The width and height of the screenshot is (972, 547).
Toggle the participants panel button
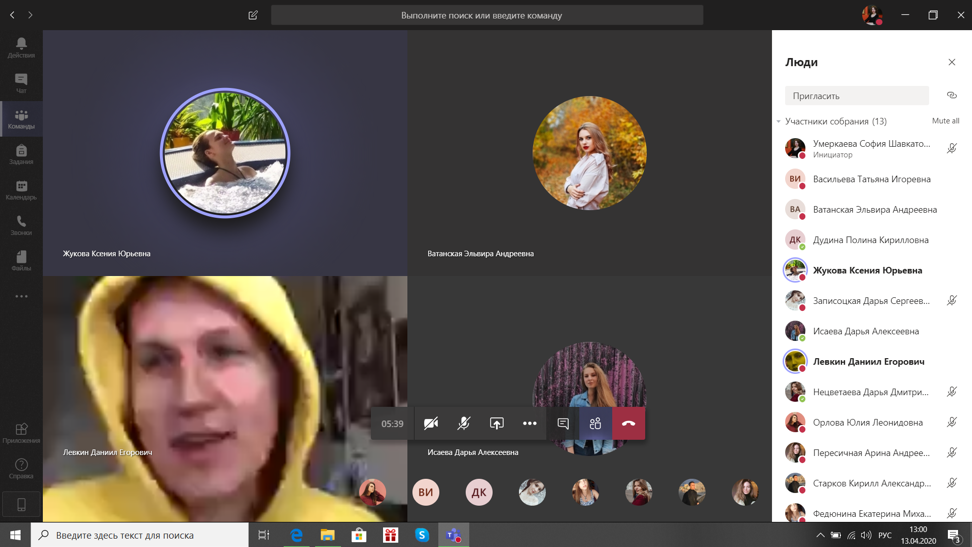(x=596, y=423)
